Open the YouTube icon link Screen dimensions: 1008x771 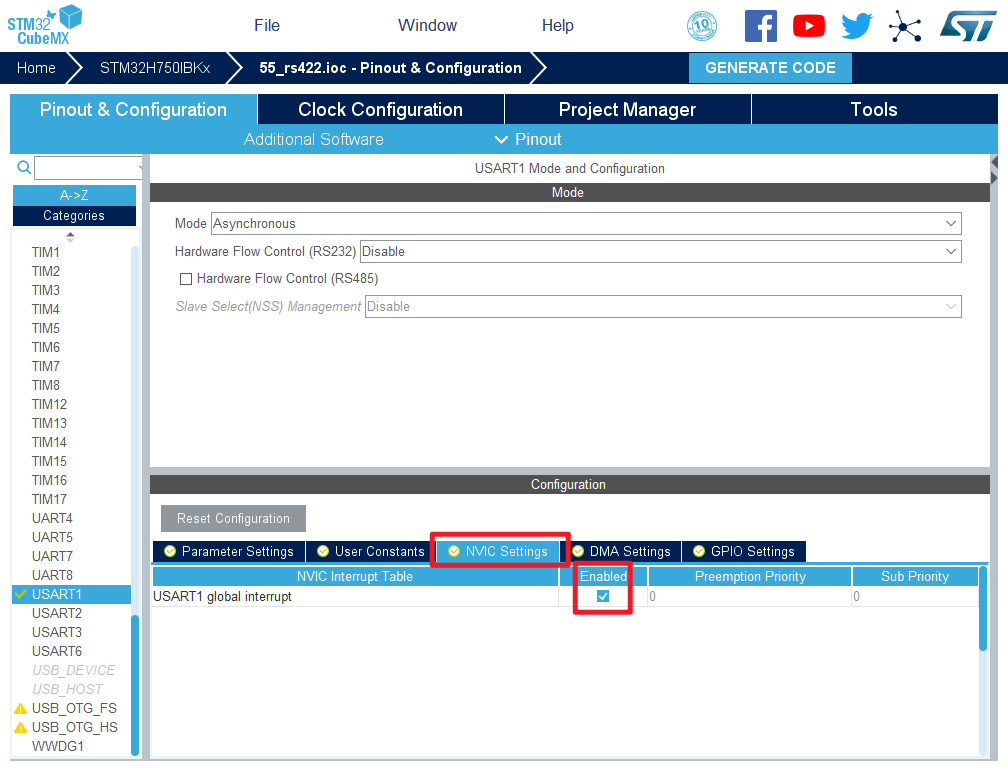click(x=808, y=26)
